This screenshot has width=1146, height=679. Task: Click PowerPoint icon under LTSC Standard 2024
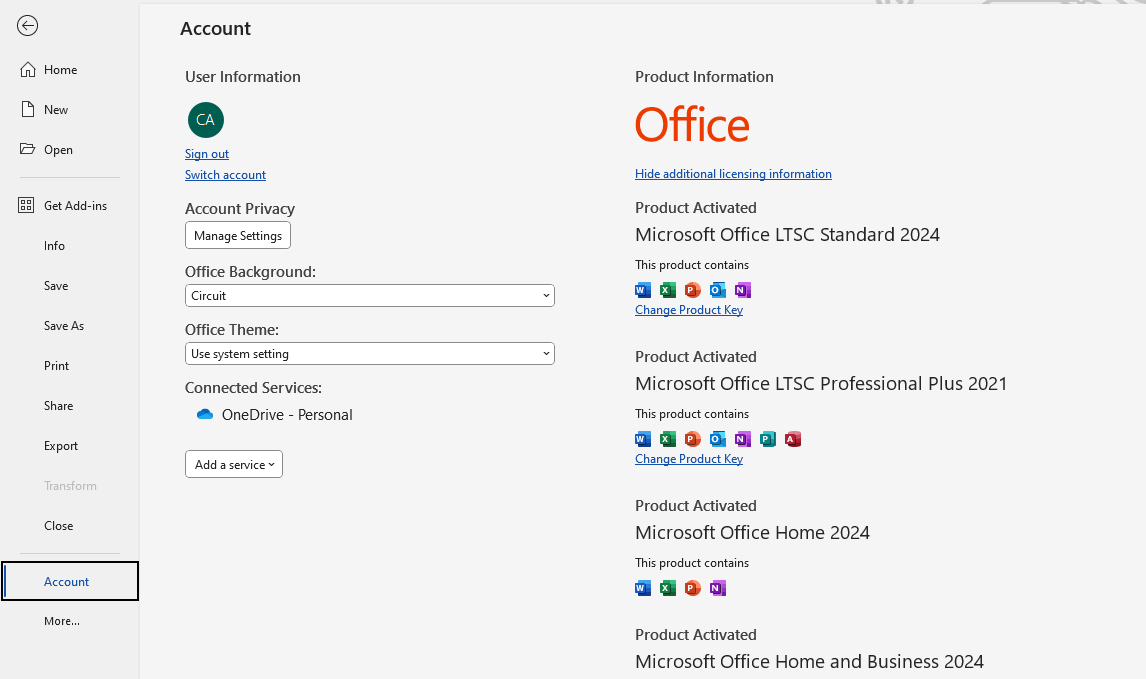(692, 290)
